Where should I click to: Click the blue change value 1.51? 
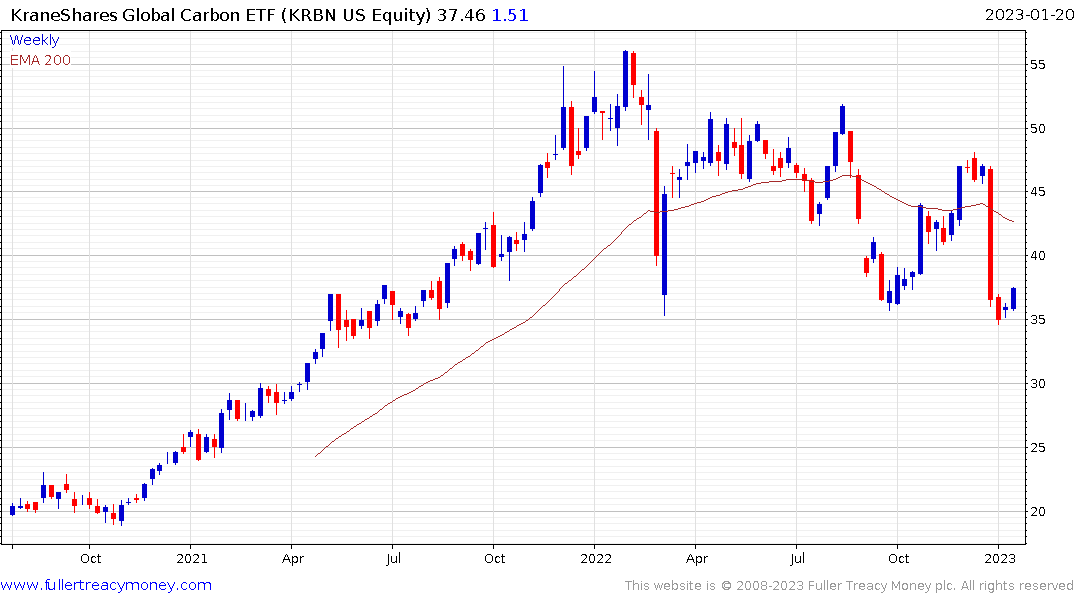point(510,15)
